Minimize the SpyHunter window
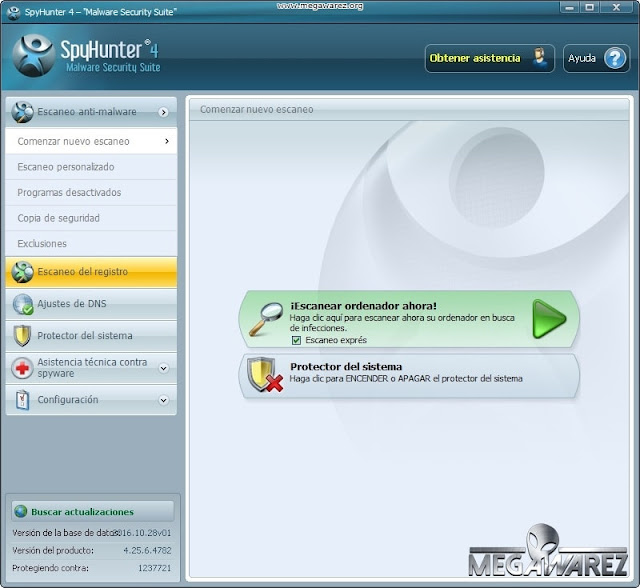640x588 pixels. [x=569, y=7]
